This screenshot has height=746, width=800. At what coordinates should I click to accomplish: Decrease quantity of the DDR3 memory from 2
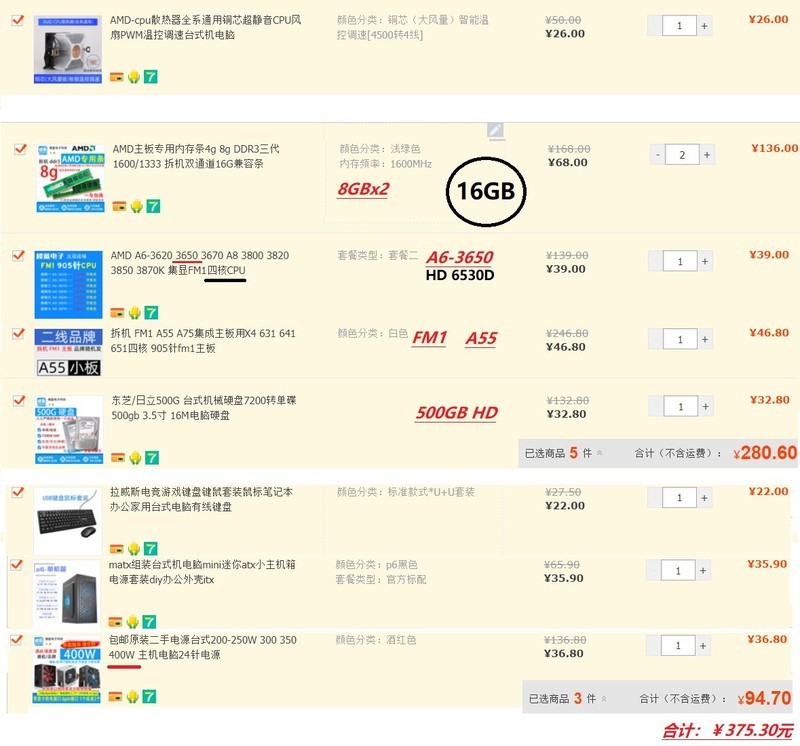pos(658,155)
